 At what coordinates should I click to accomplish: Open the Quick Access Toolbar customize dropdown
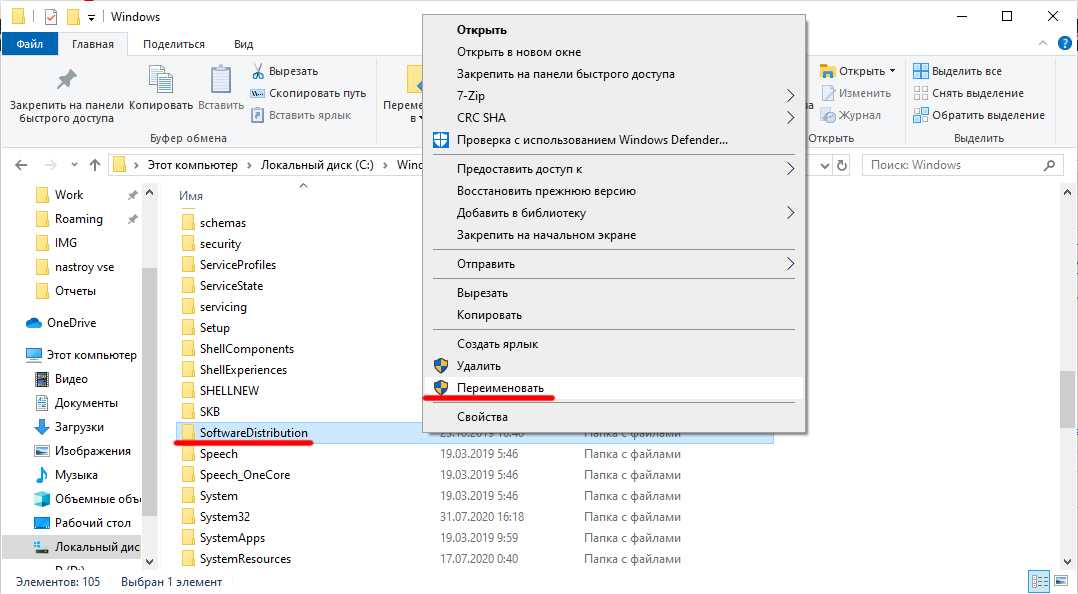tap(92, 17)
